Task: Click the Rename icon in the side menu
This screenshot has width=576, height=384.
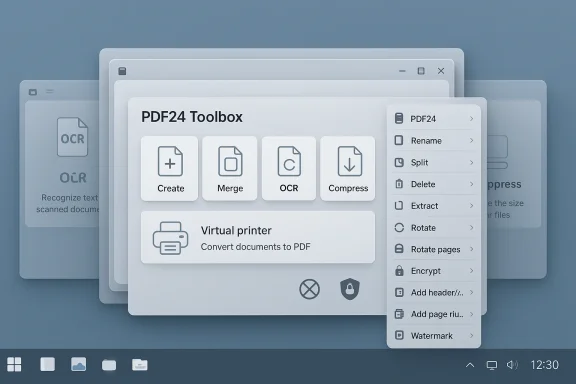Action: tap(399, 140)
